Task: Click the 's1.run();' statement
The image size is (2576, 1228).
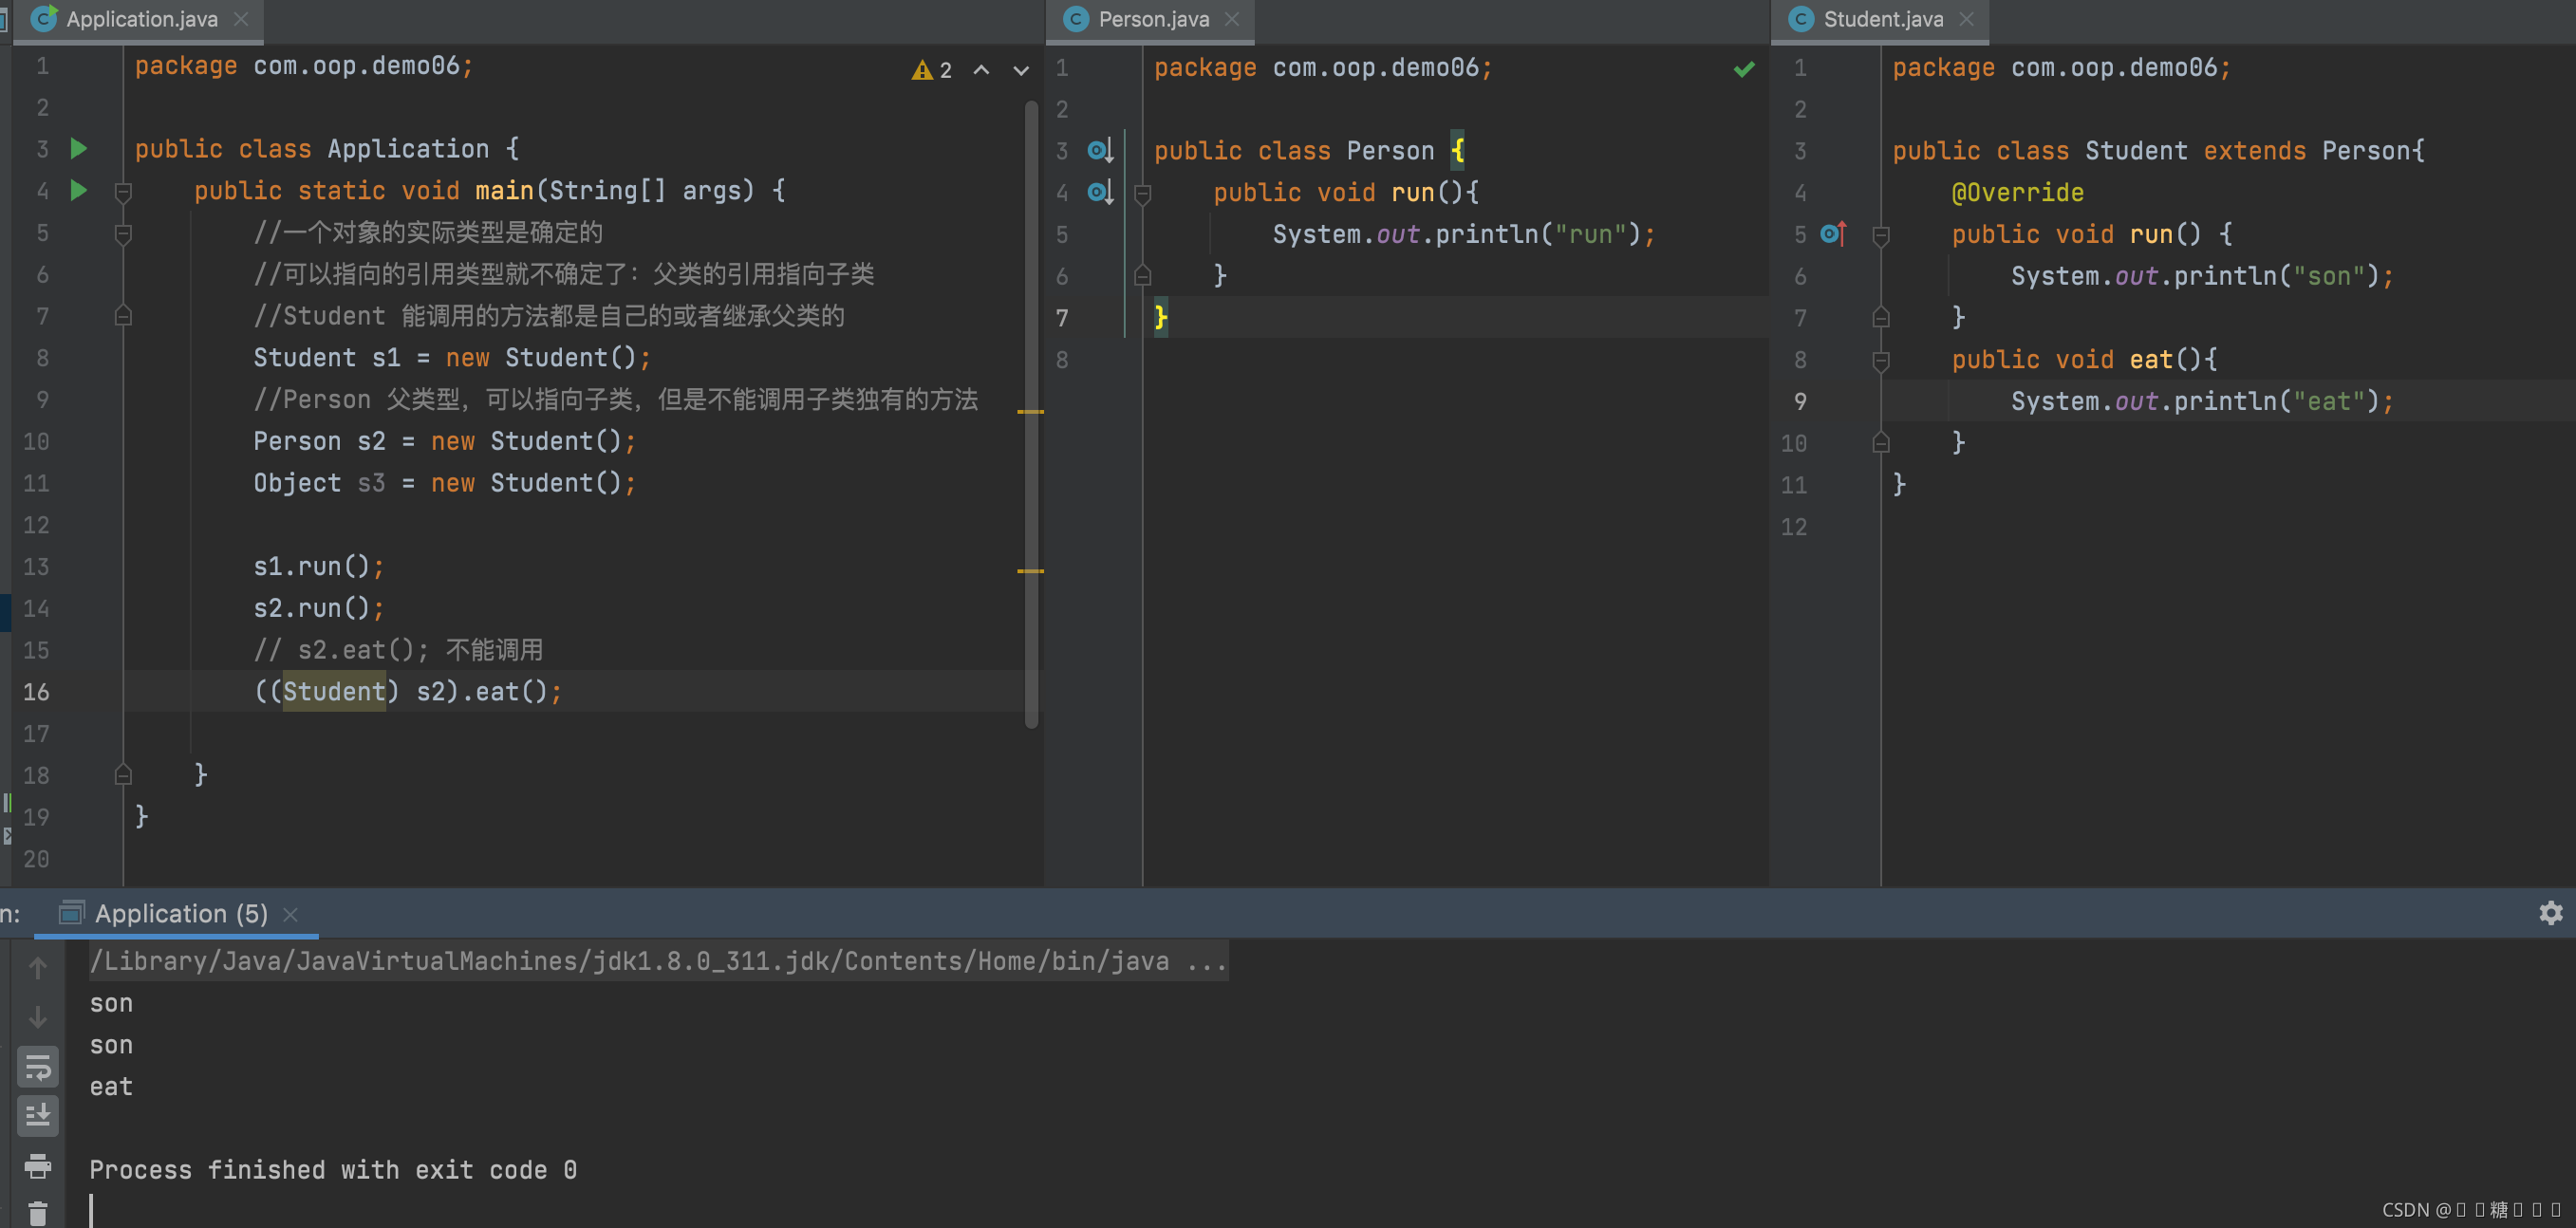Action: pos(318,566)
